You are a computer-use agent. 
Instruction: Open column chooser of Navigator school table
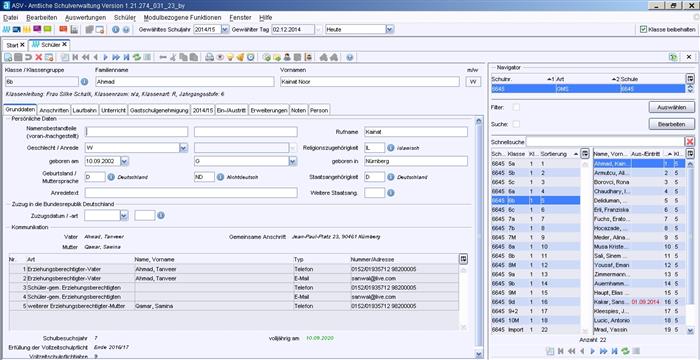pos(690,79)
